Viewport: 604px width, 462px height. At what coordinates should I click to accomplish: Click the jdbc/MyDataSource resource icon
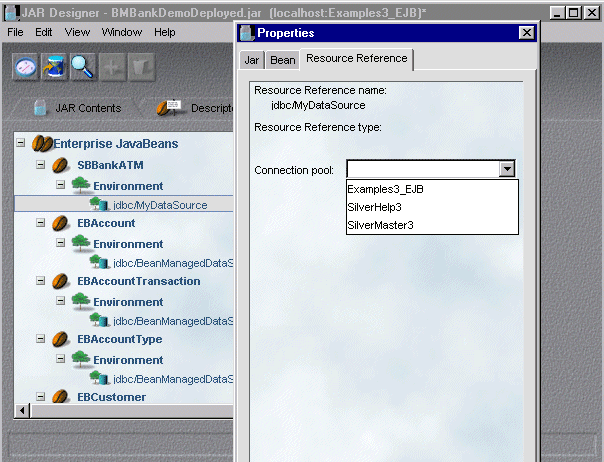99,204
